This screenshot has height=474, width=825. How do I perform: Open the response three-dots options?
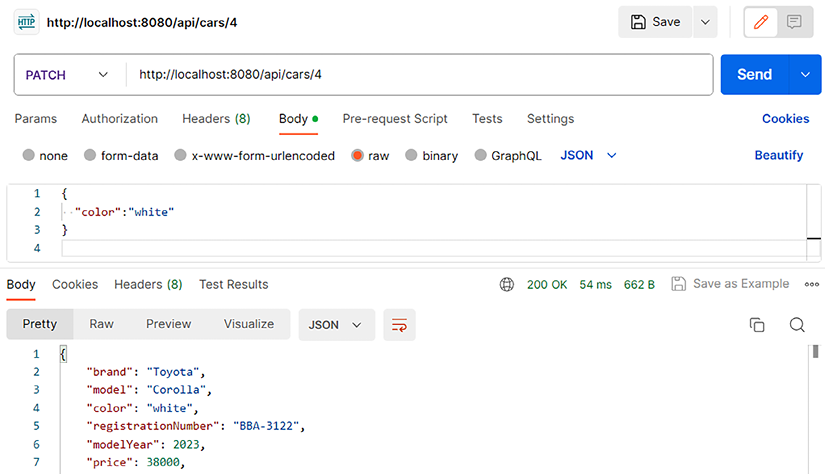click(811, 284)
